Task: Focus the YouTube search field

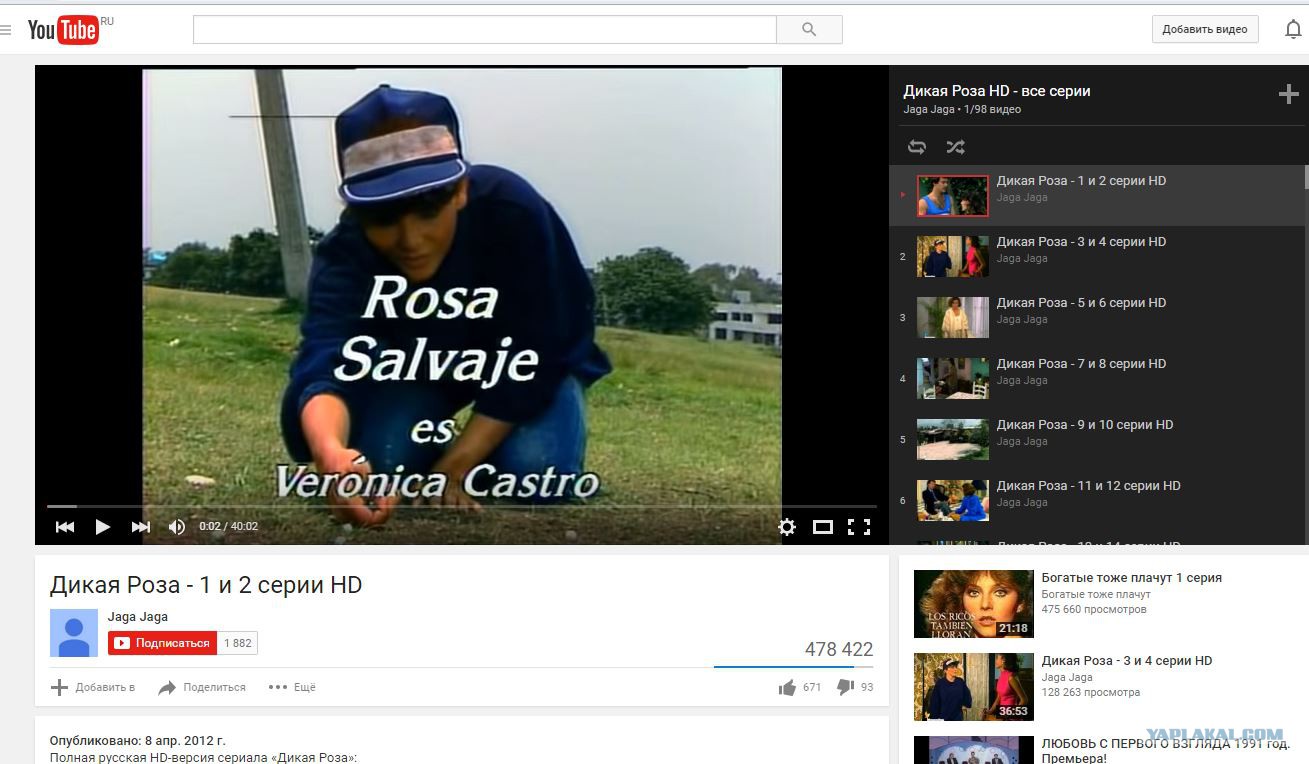Action: click(x=485, y=30)
